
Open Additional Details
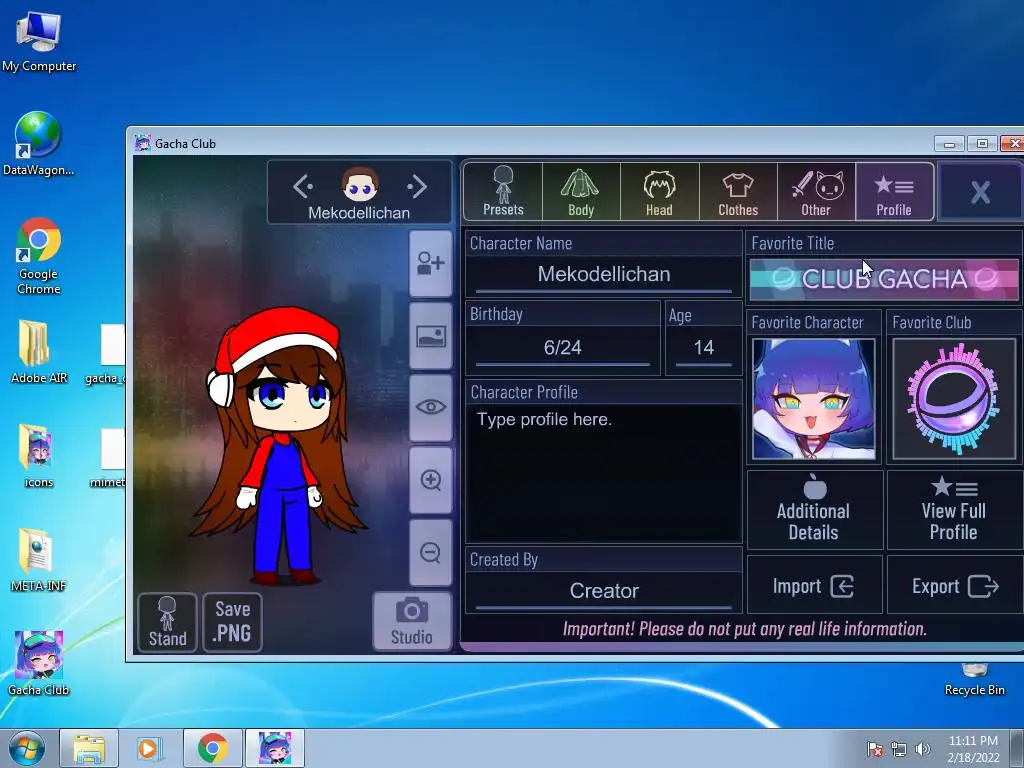814,510
